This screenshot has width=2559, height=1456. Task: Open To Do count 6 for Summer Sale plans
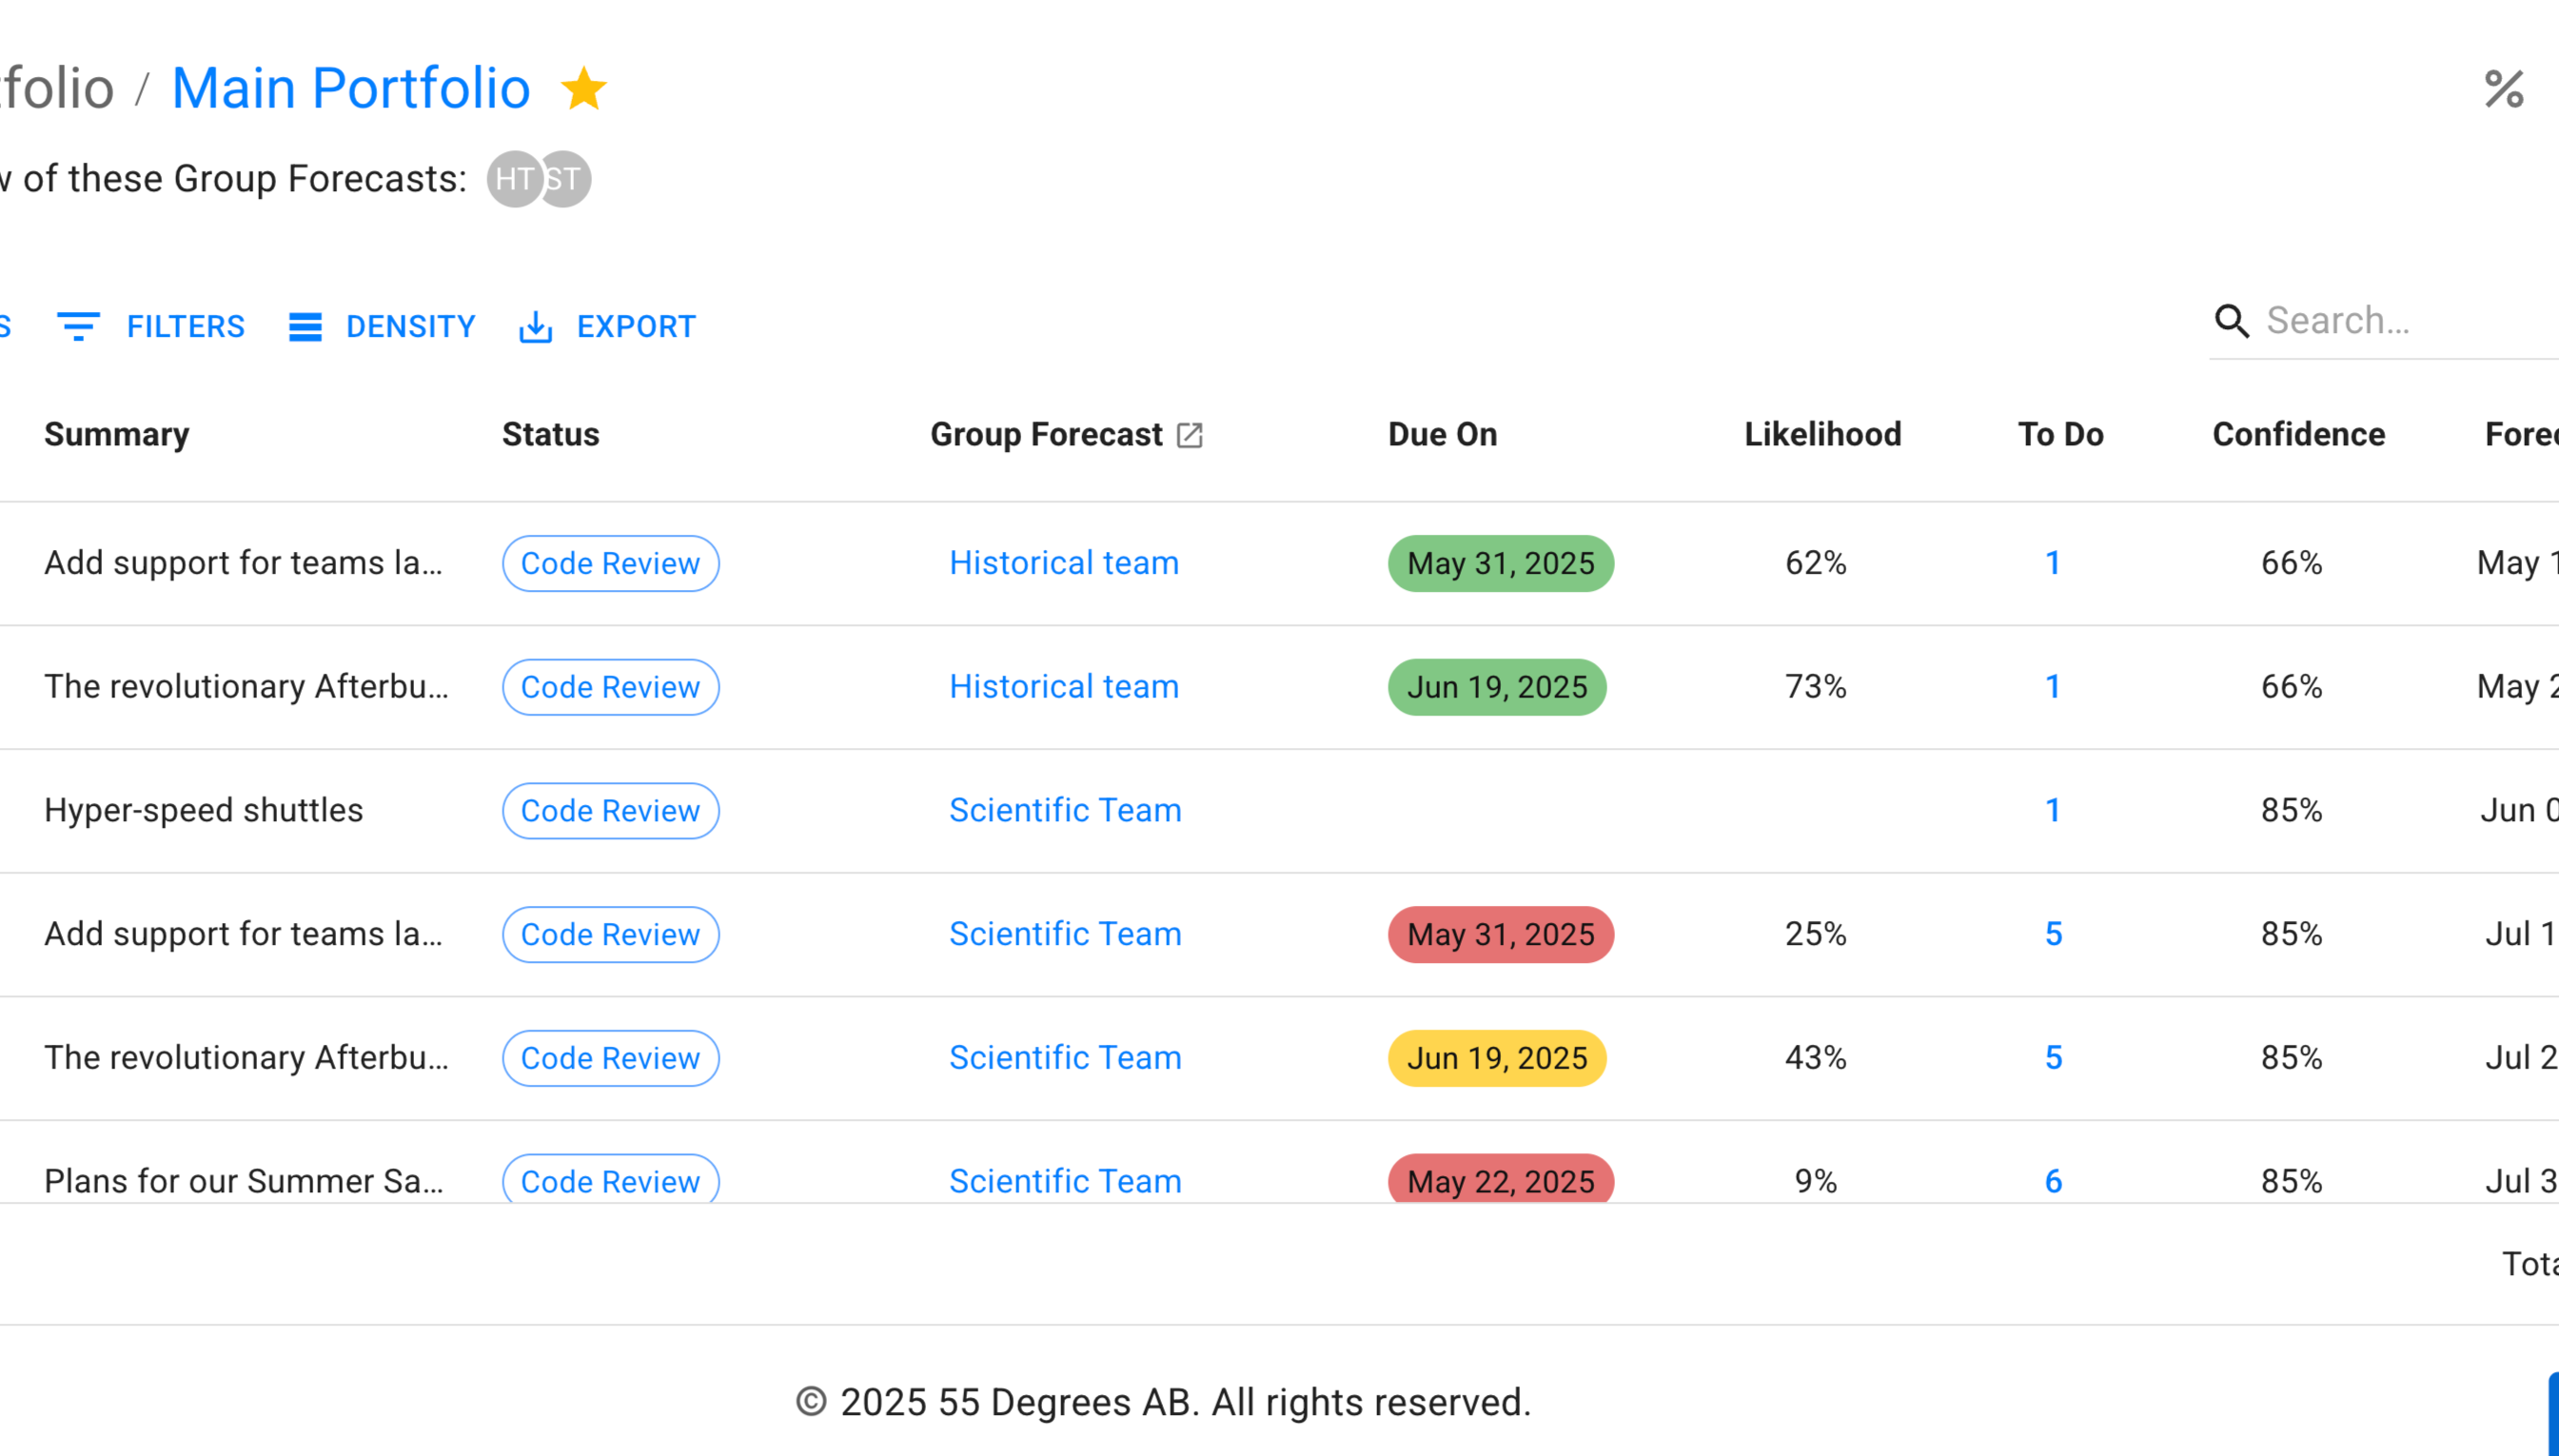pyautogui.click(x=2053, y=1181)
